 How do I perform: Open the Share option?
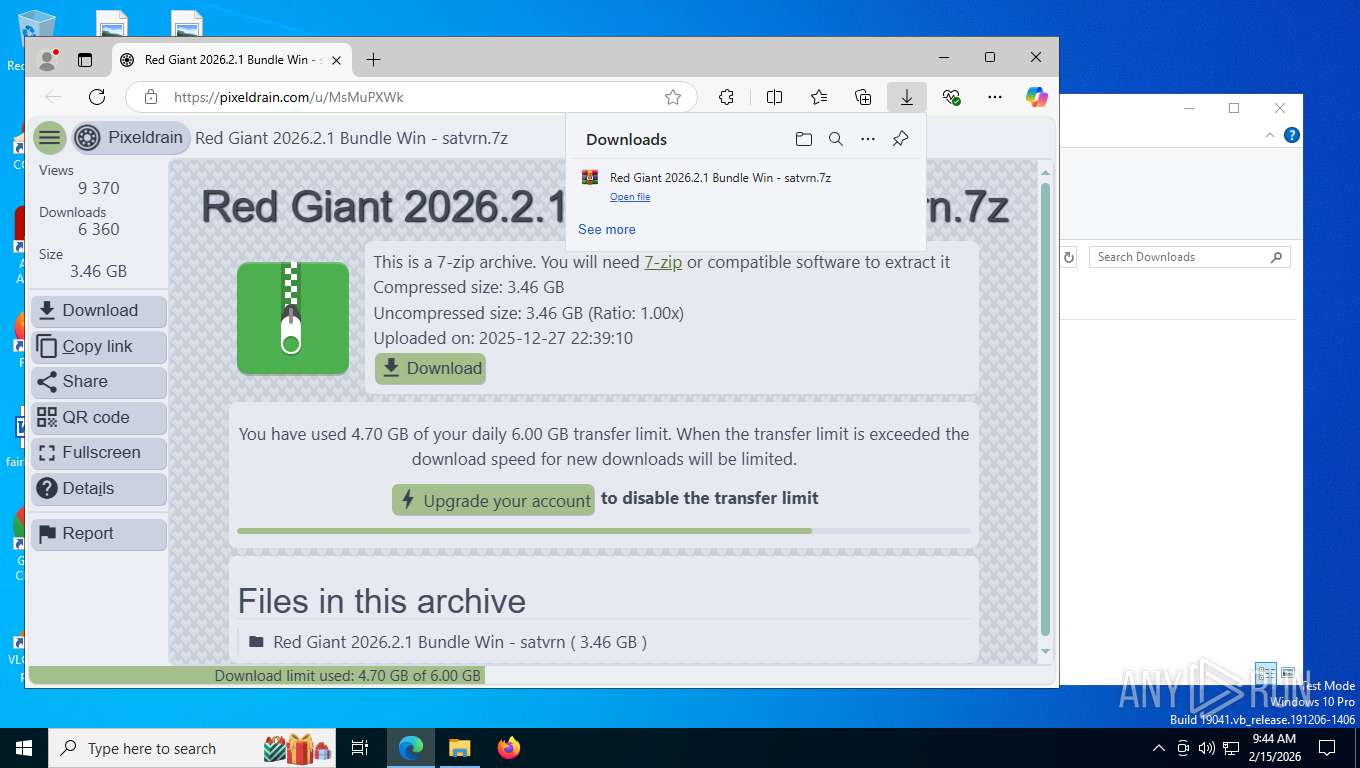(x=99, y=382)
